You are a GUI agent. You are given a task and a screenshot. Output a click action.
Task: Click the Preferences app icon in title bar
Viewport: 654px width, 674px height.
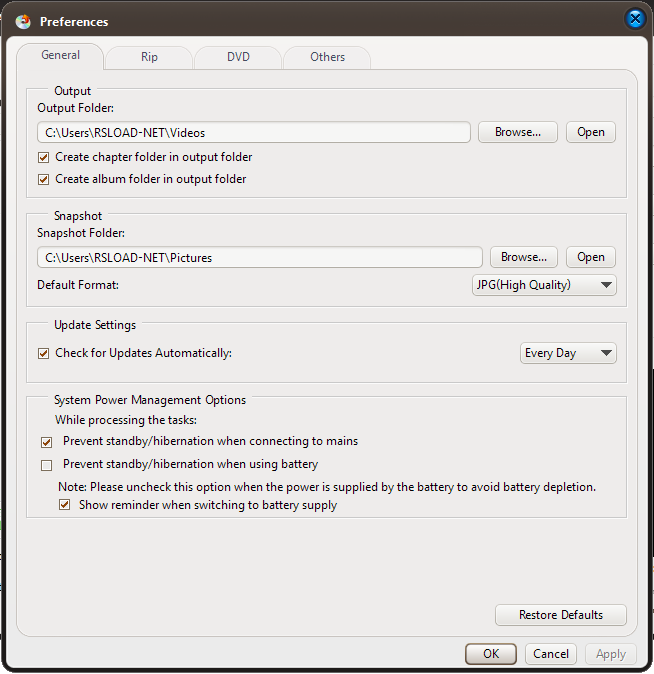click(23, 21)
